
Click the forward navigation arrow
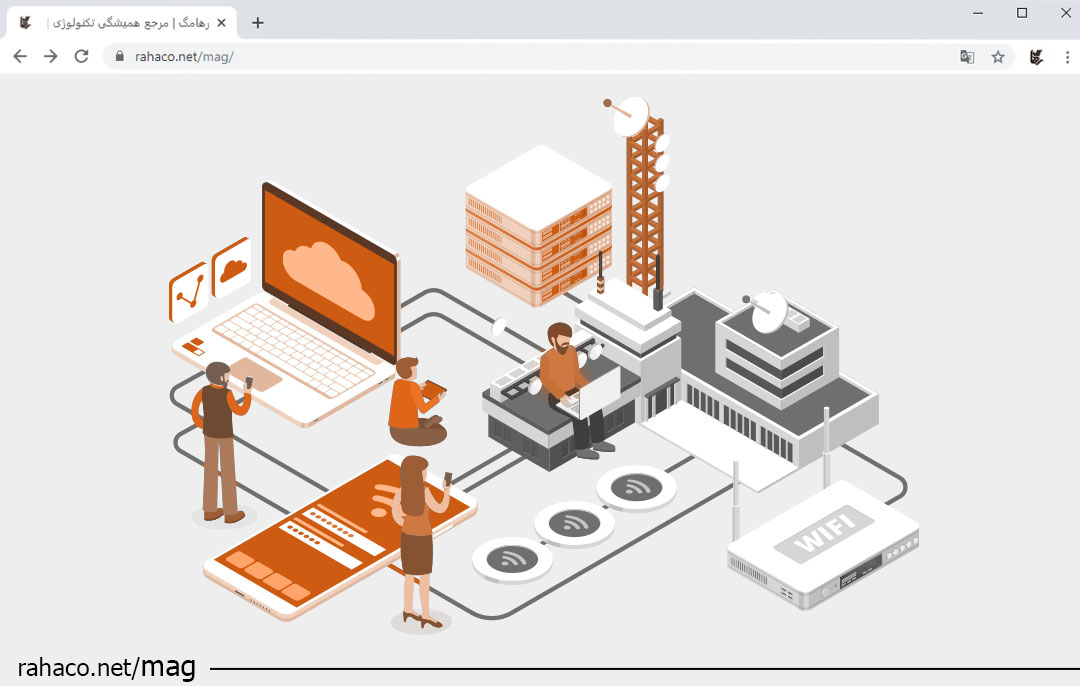[x=51, y=57]
